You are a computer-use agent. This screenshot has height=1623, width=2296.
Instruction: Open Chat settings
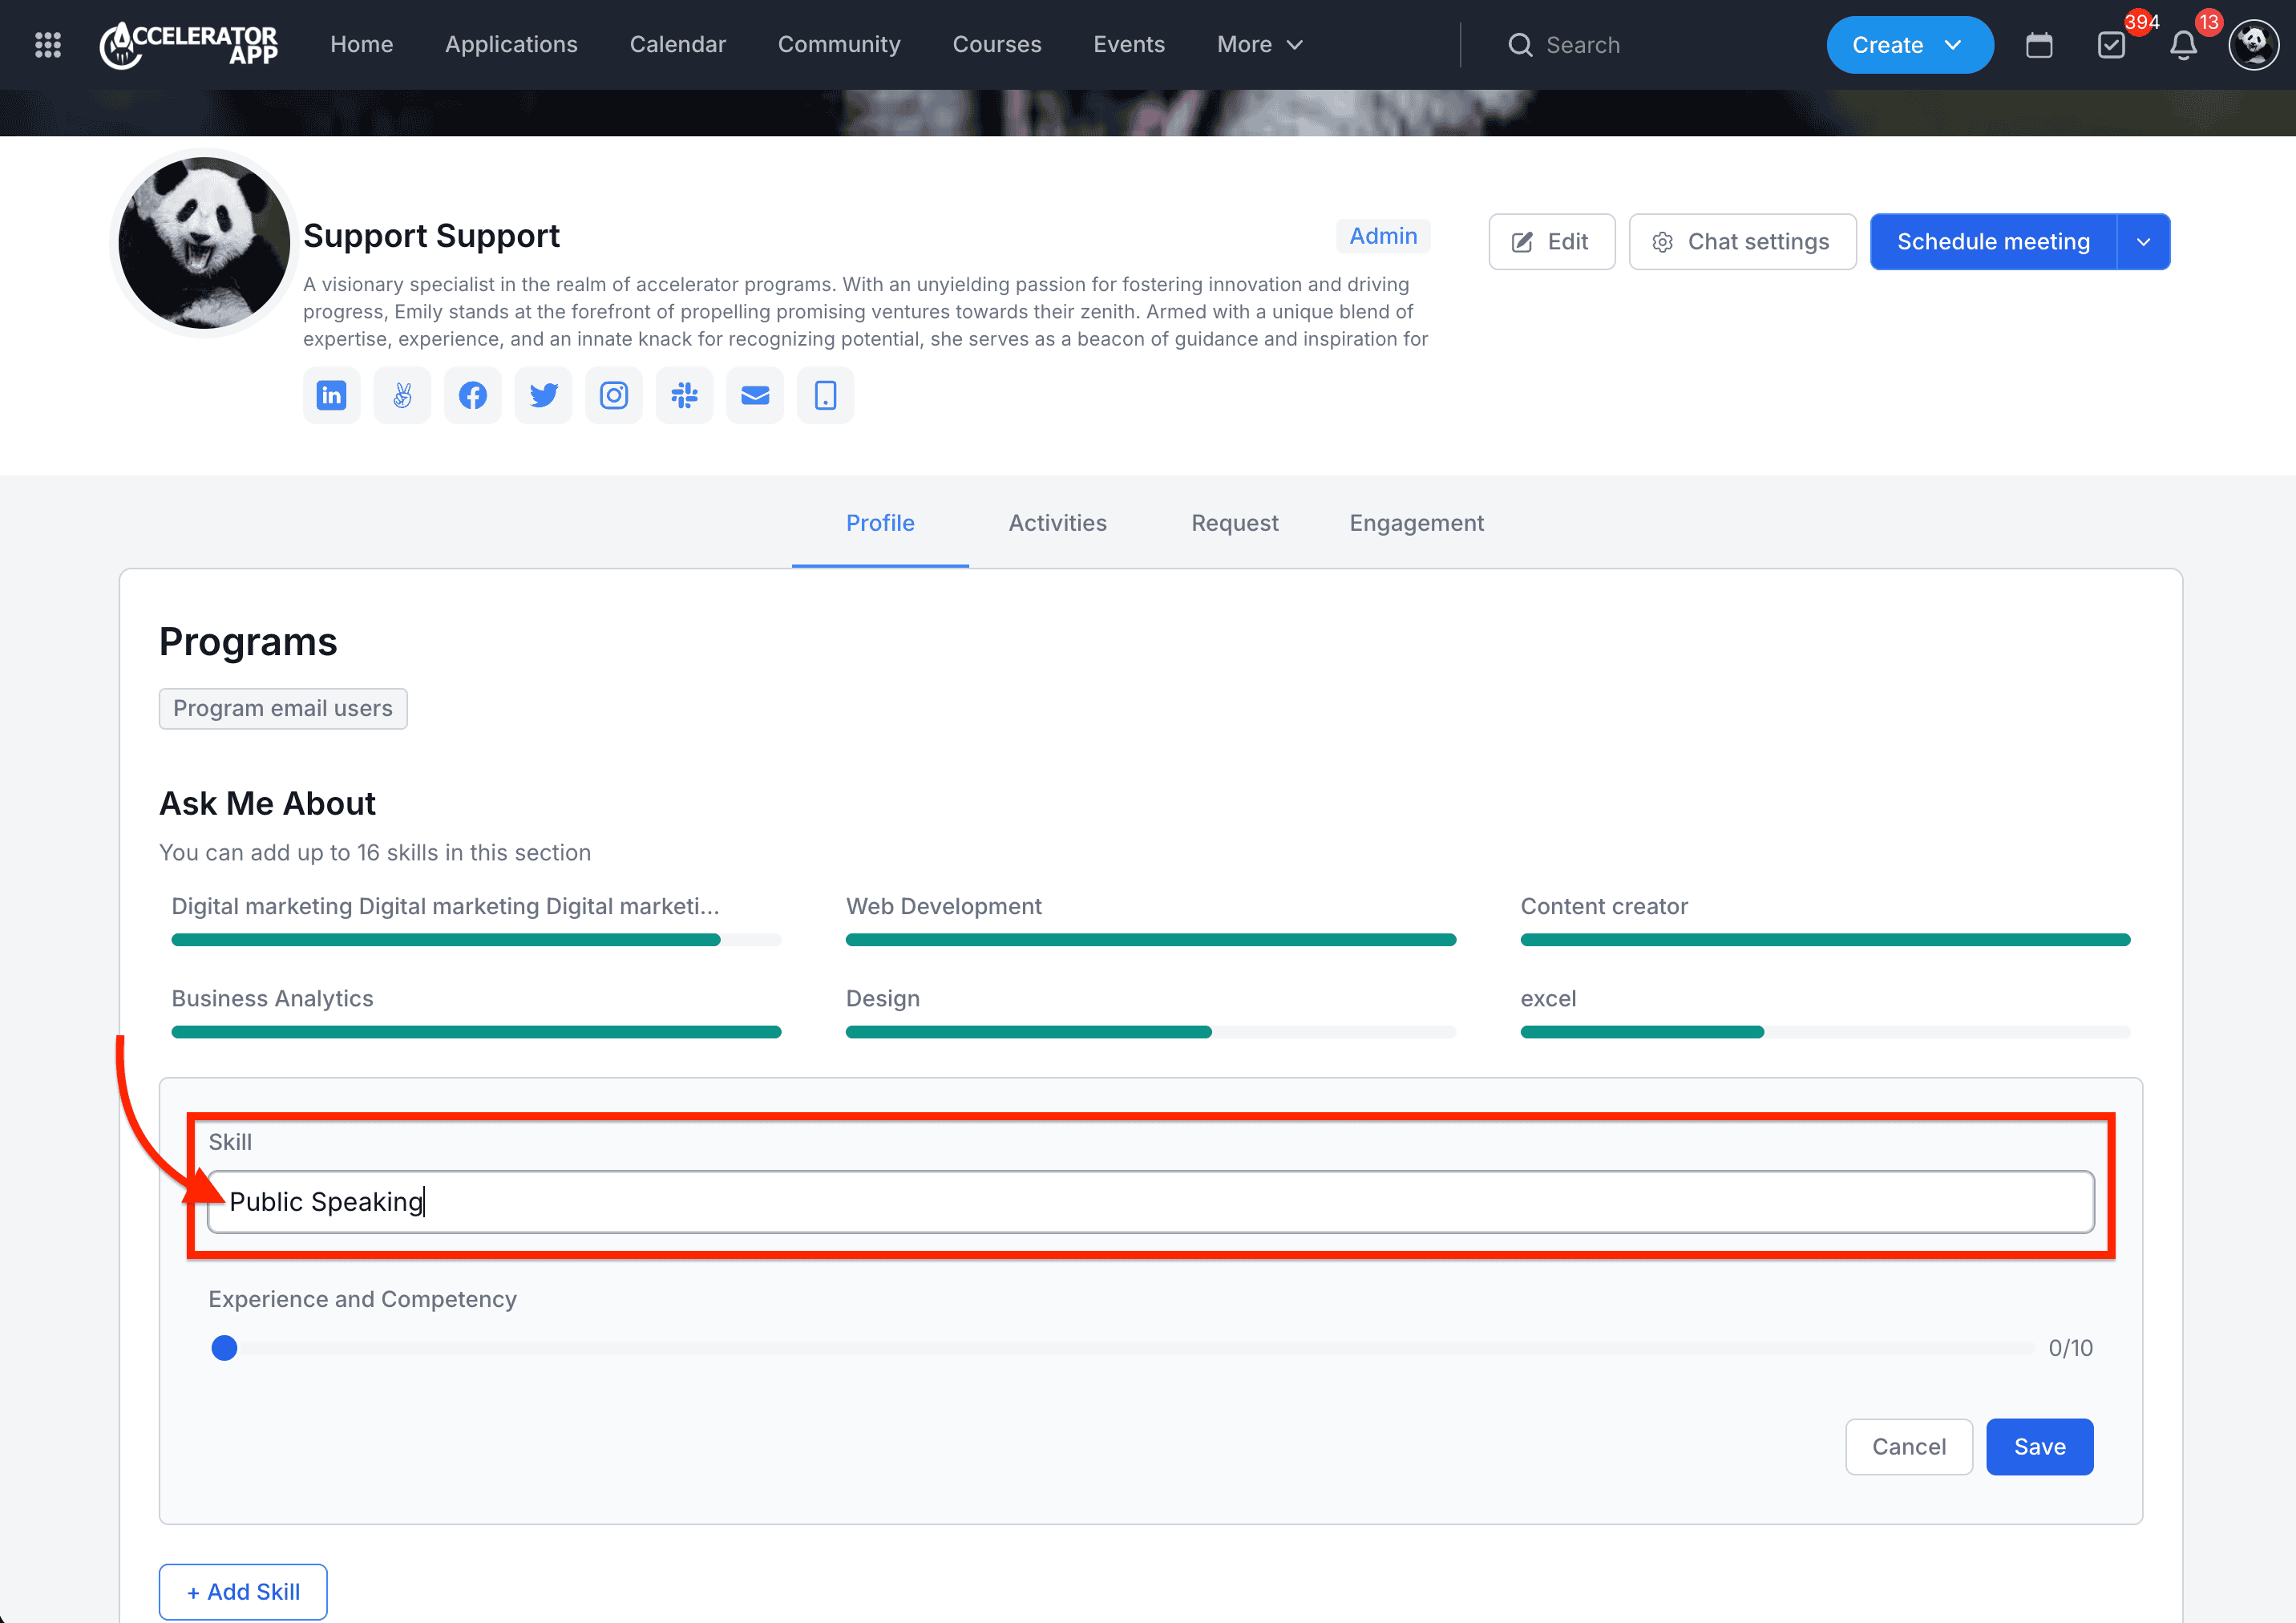pos(1741,242)
